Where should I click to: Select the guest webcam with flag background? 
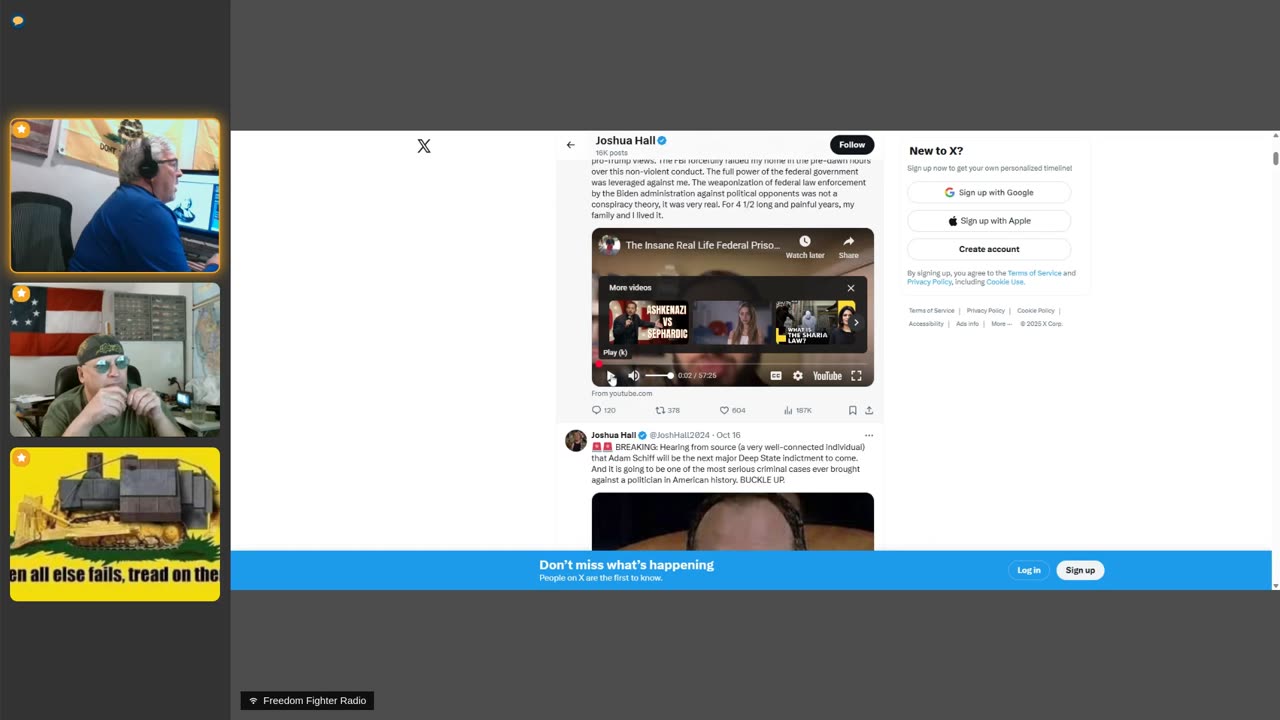click(115, 360)
